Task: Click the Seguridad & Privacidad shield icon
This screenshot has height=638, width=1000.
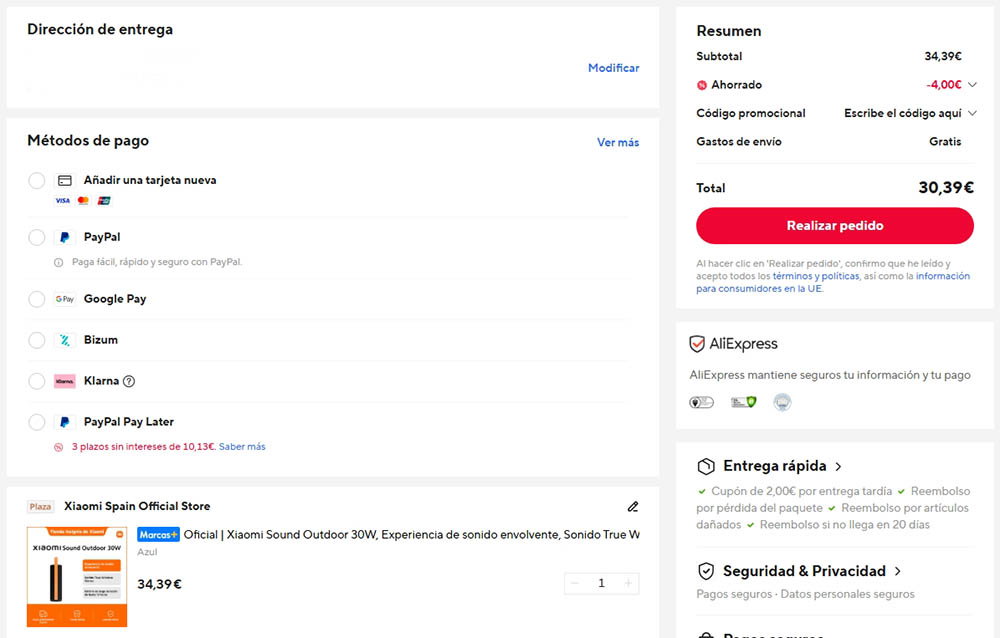Action: click(706, 571)
